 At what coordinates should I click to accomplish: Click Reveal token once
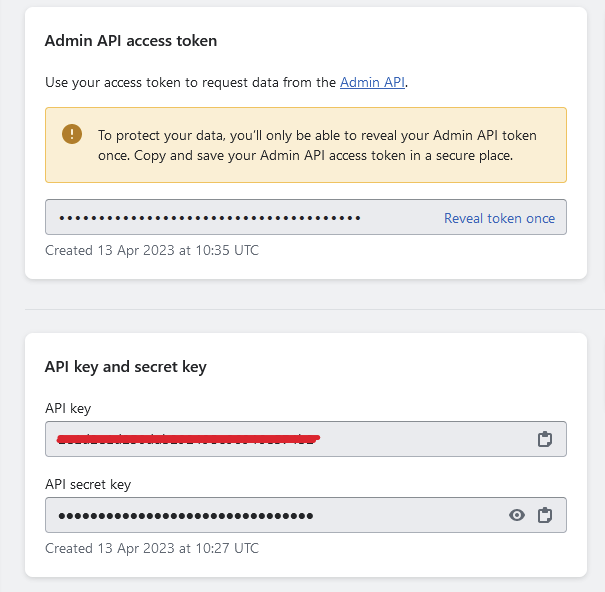(499, 218)
